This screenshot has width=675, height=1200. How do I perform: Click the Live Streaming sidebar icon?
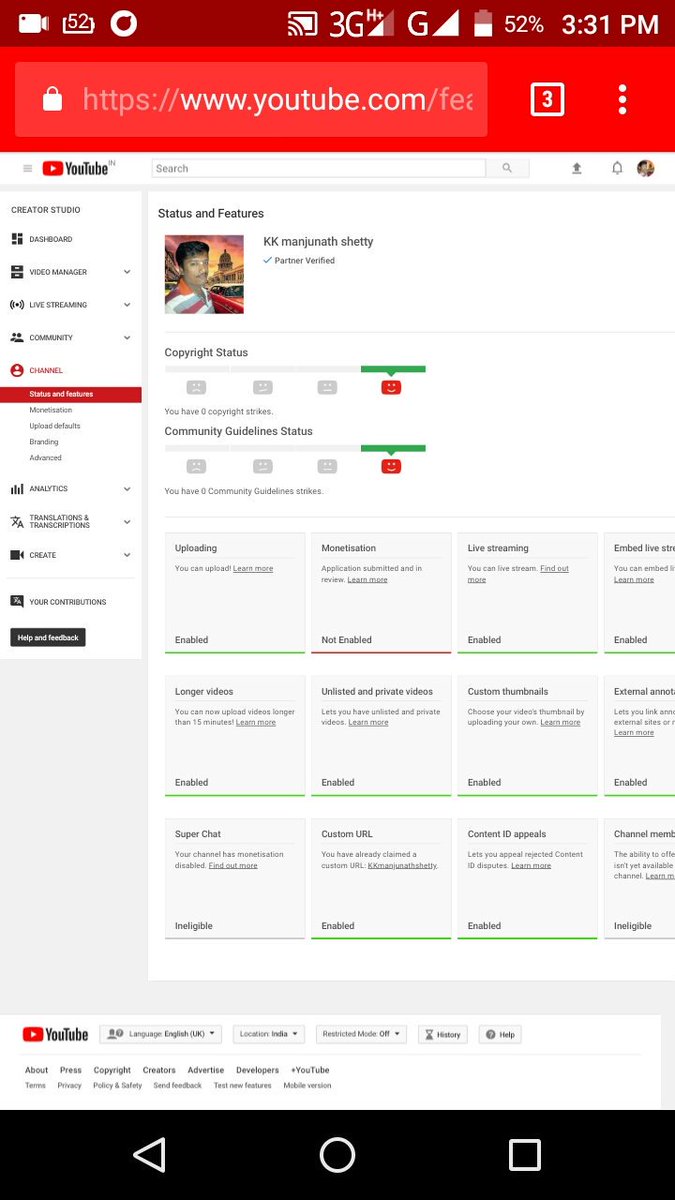pyautogui.click(x=17, y=305)
